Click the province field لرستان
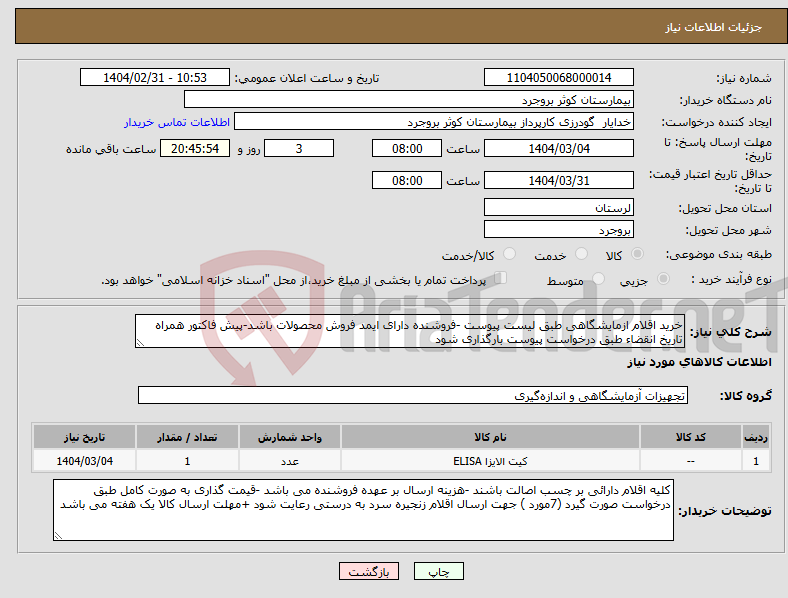This screenshot has height=598, width=788. 558,207
